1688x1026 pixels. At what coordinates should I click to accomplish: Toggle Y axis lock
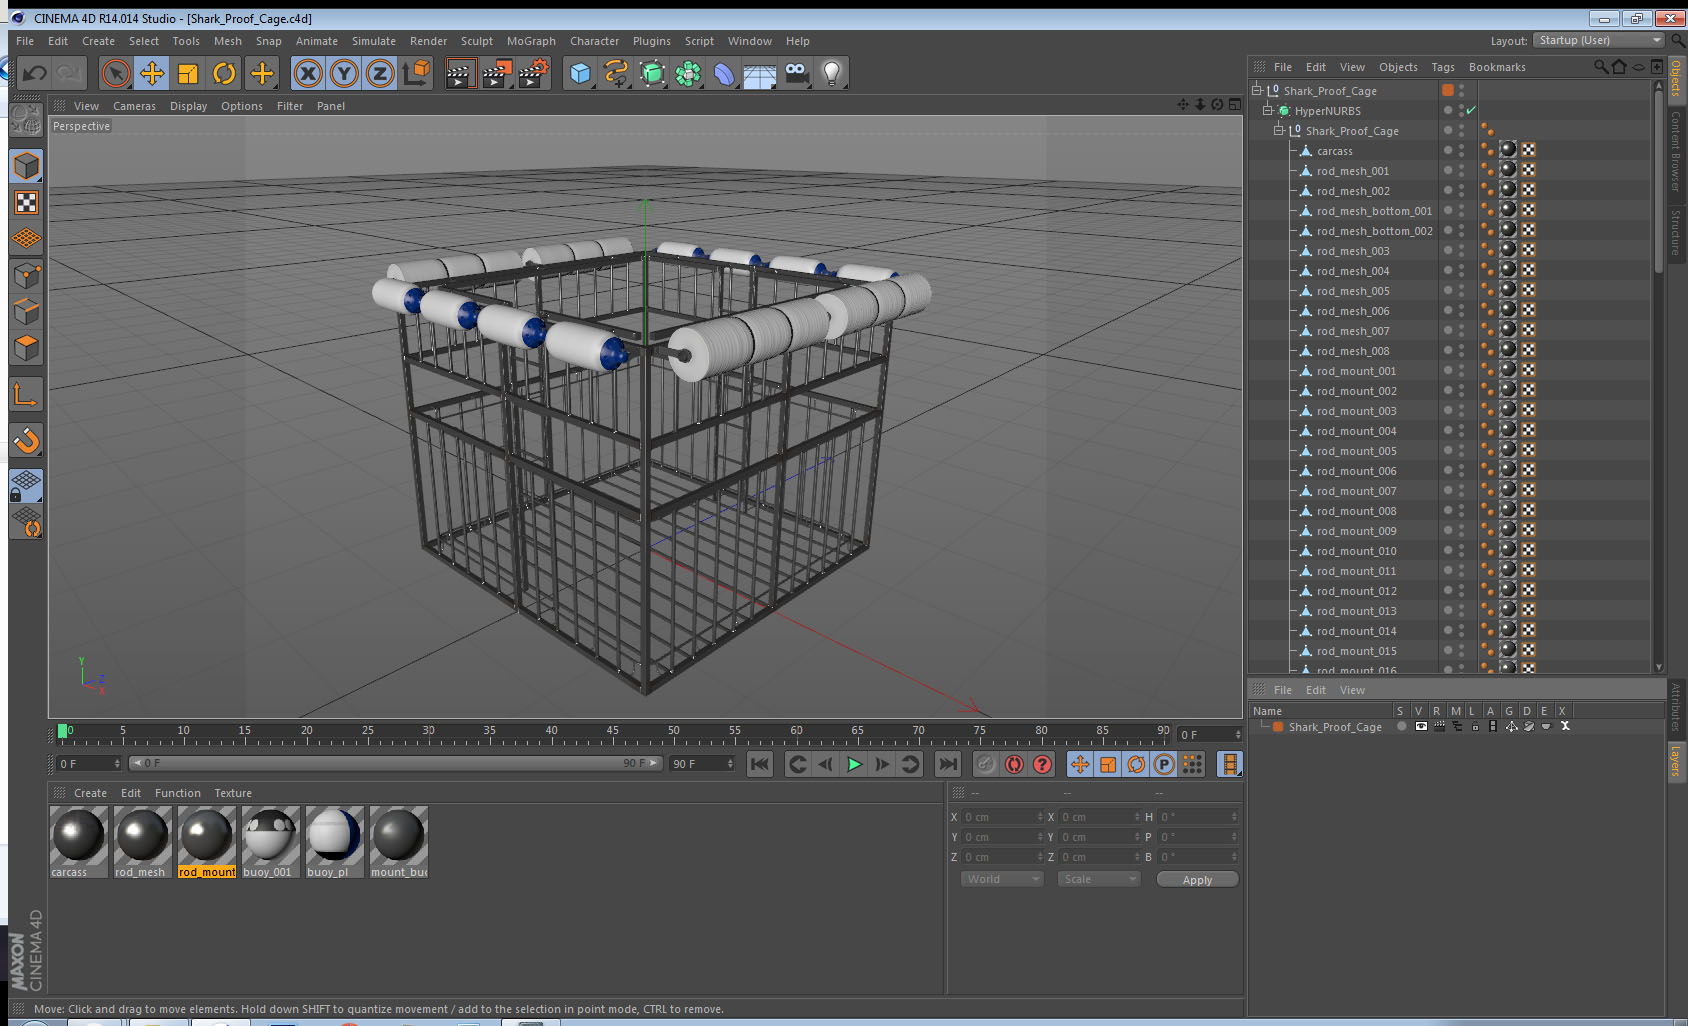click(344, 73)
